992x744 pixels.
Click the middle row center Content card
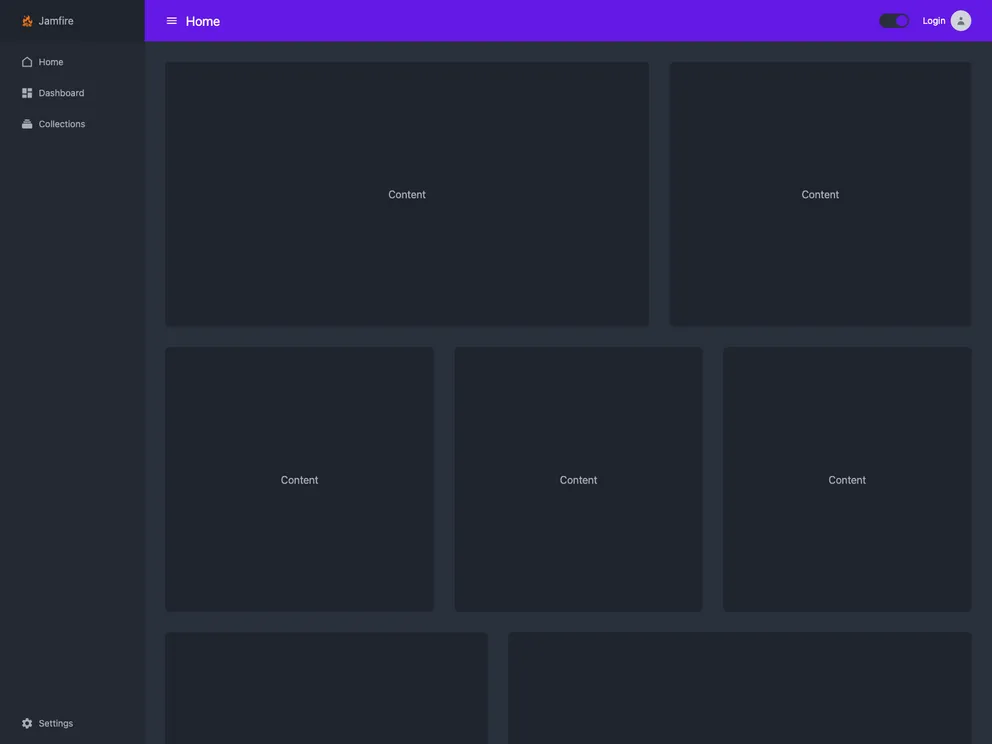[x=578, y=479]
